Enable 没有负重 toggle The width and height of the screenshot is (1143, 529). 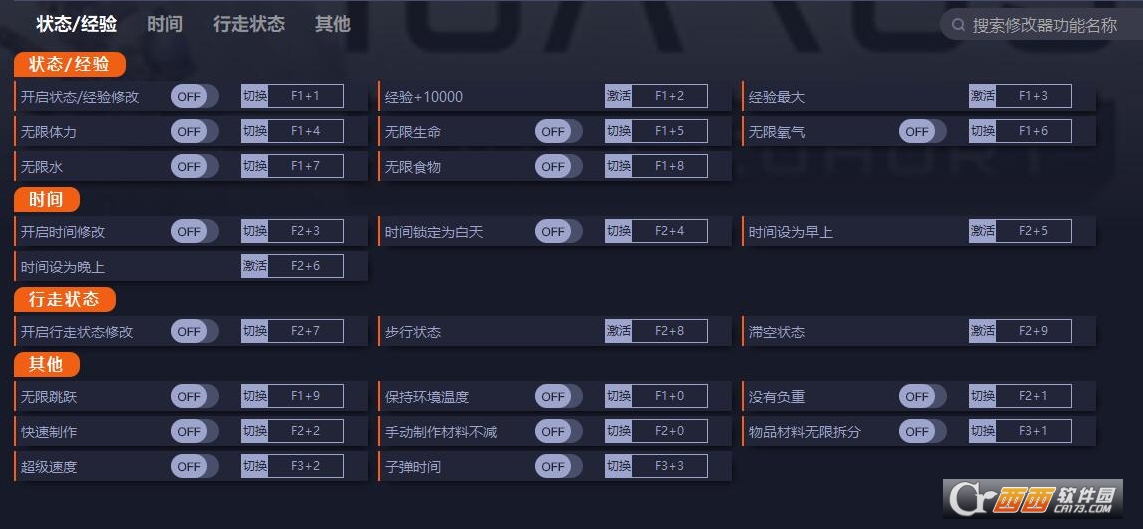[922, 396]
